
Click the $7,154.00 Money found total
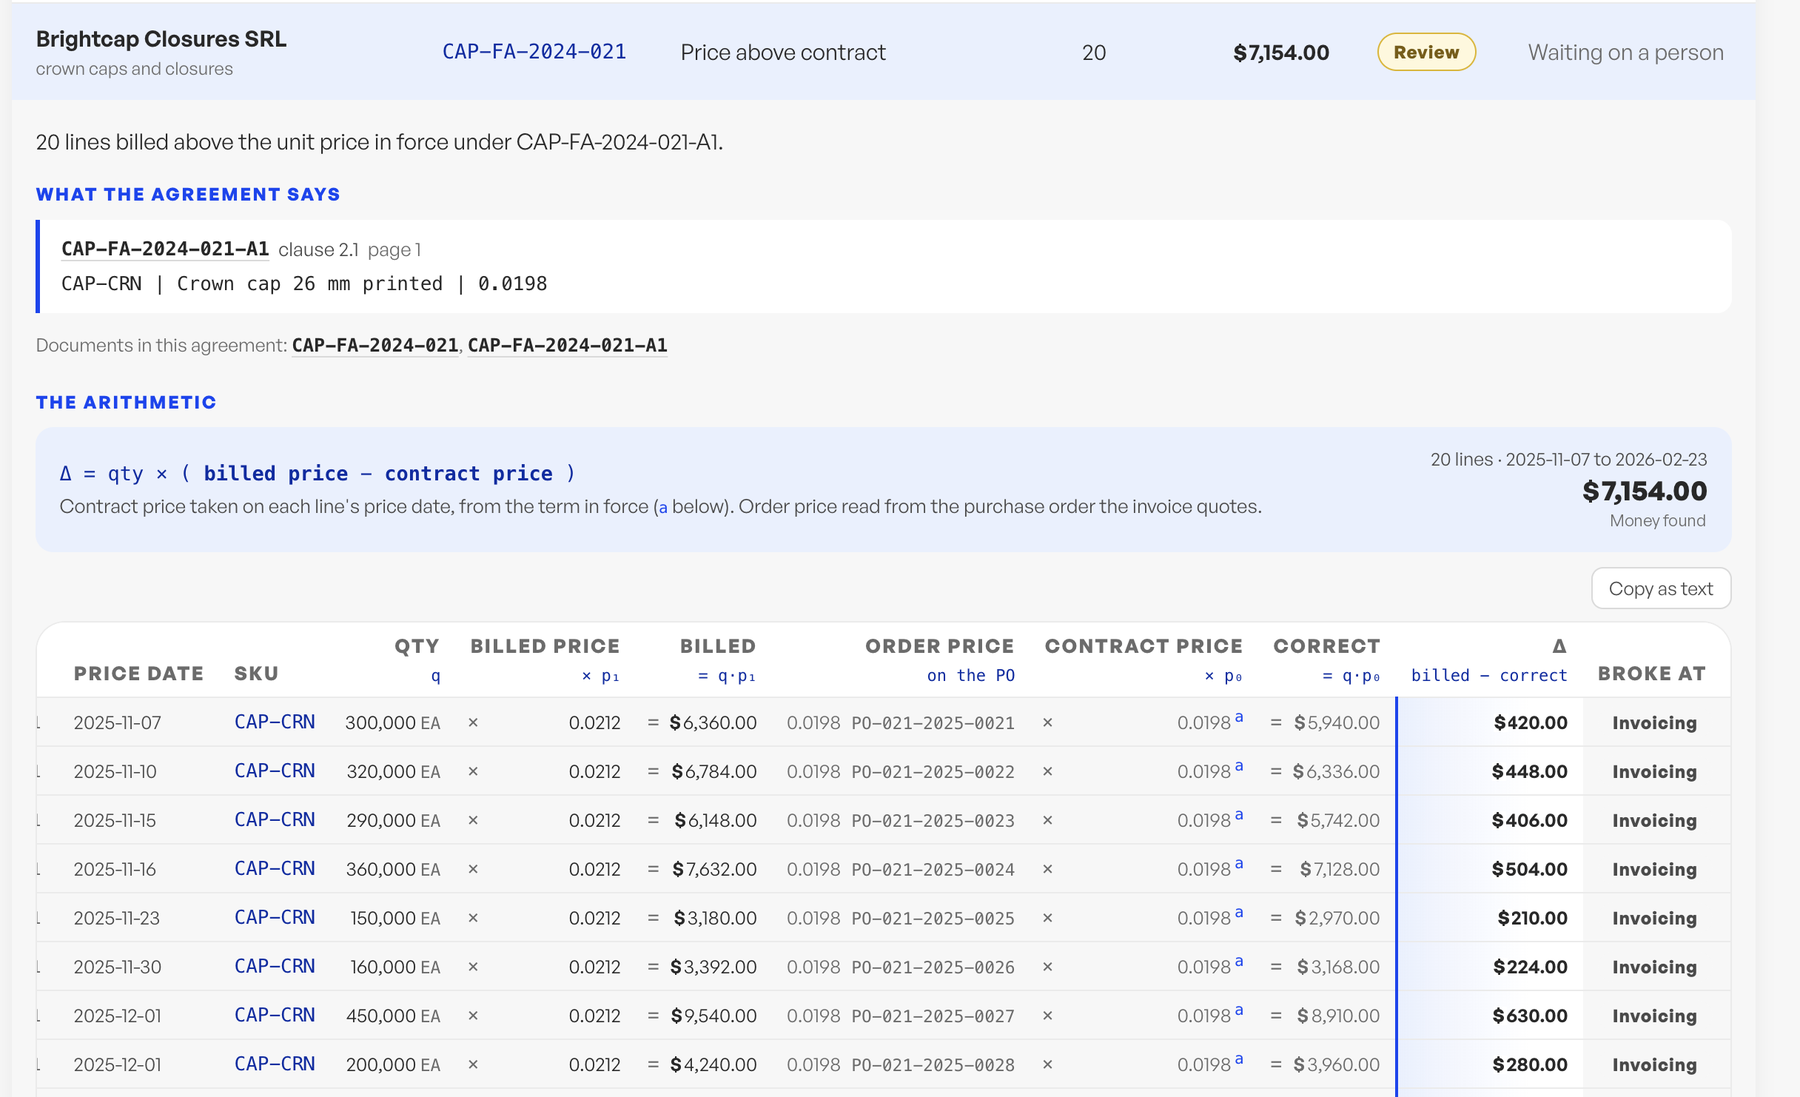tap(1644, 491)
